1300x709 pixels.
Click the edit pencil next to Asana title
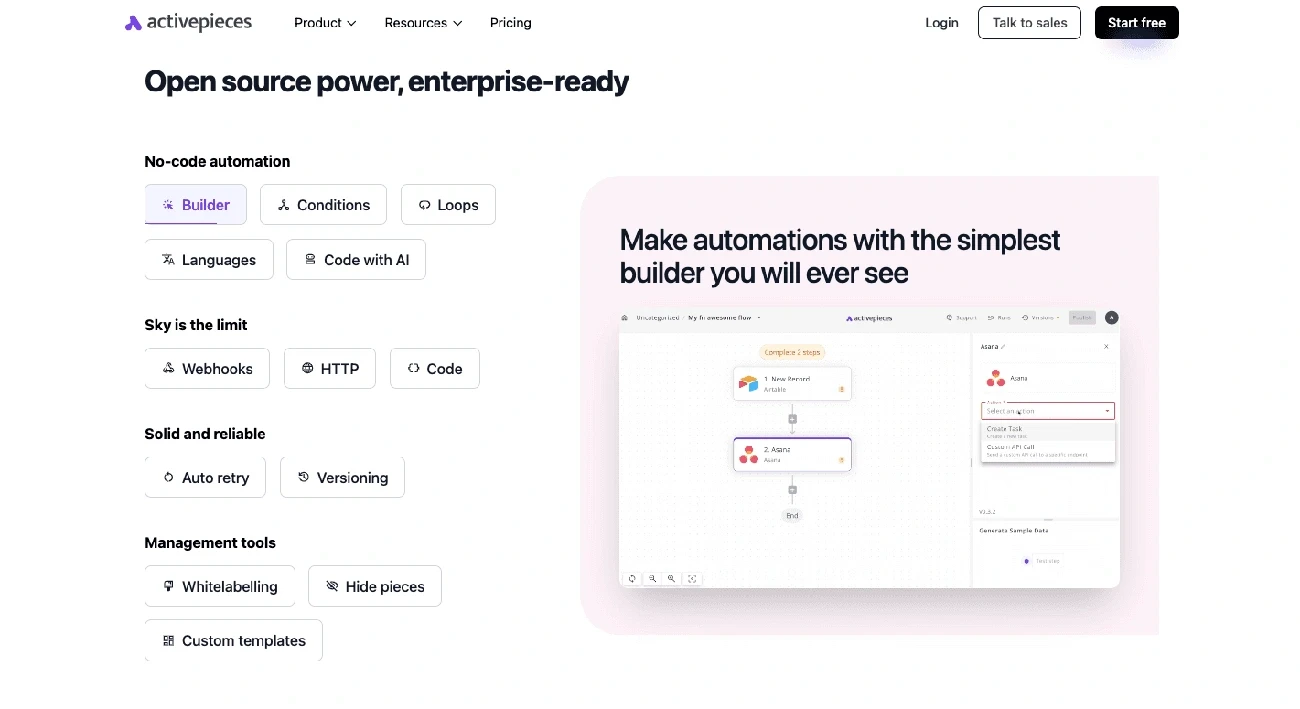pyautogui.click(x=1003, y=346)
